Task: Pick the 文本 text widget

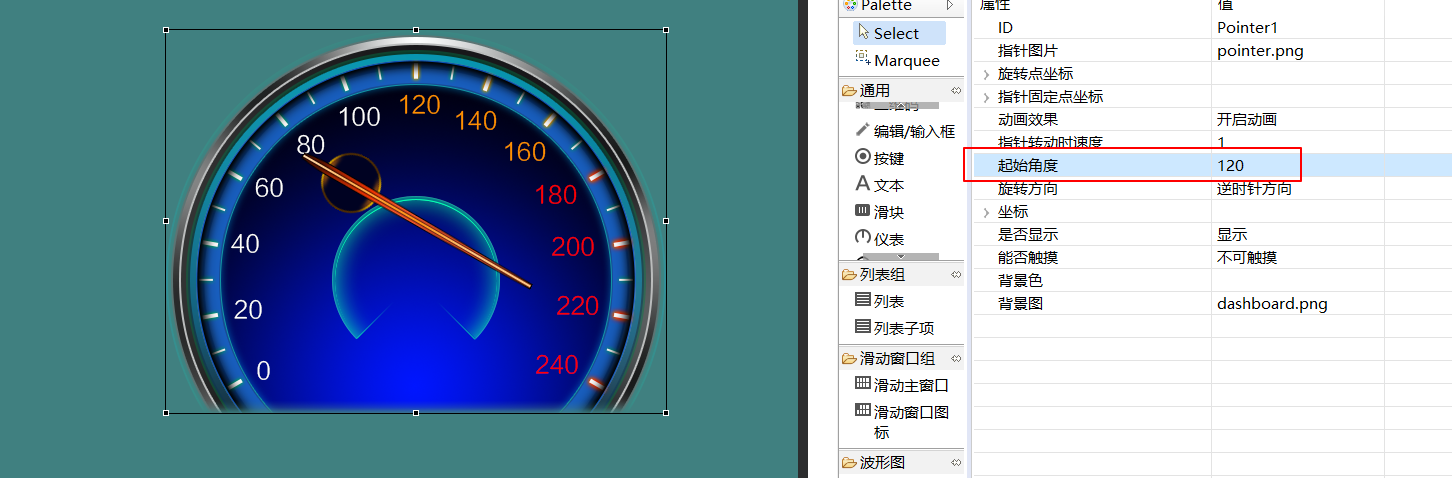Action: coord(880,185)
